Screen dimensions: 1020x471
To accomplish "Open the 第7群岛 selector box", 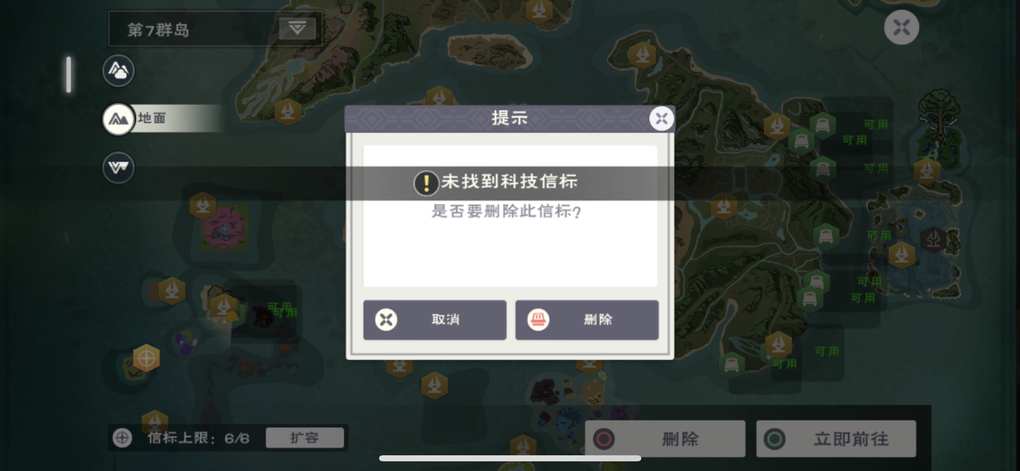I will [x=215, y=29].
